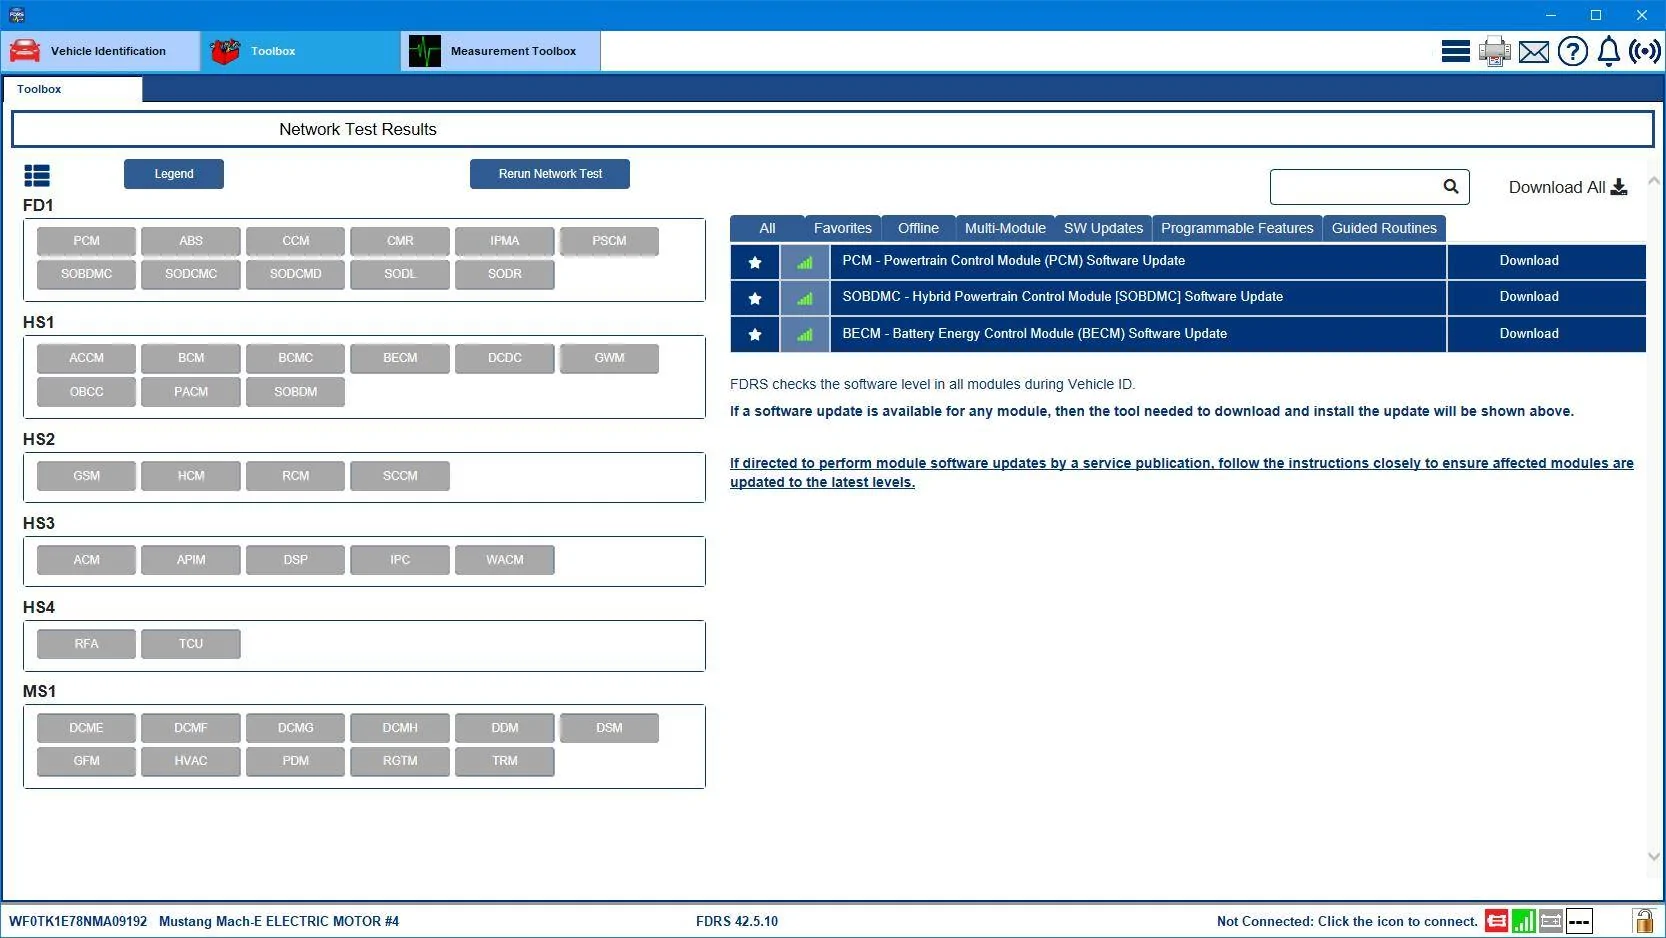Select the All filter tab

pos(767,228)
